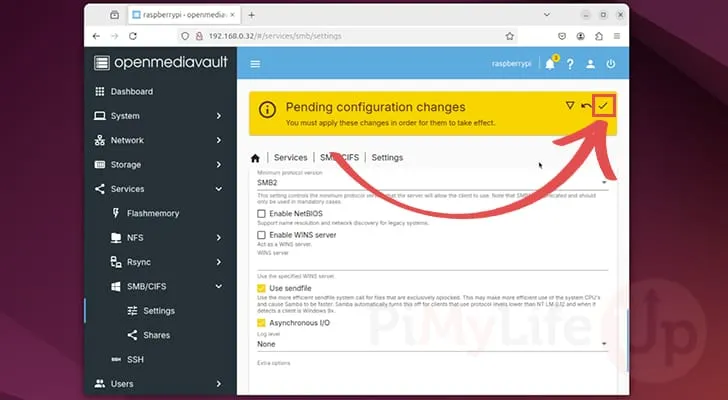This screenshot has height=400, width=728.
Task: Click the System laptop icon
Action: click(x=99, y=116)
